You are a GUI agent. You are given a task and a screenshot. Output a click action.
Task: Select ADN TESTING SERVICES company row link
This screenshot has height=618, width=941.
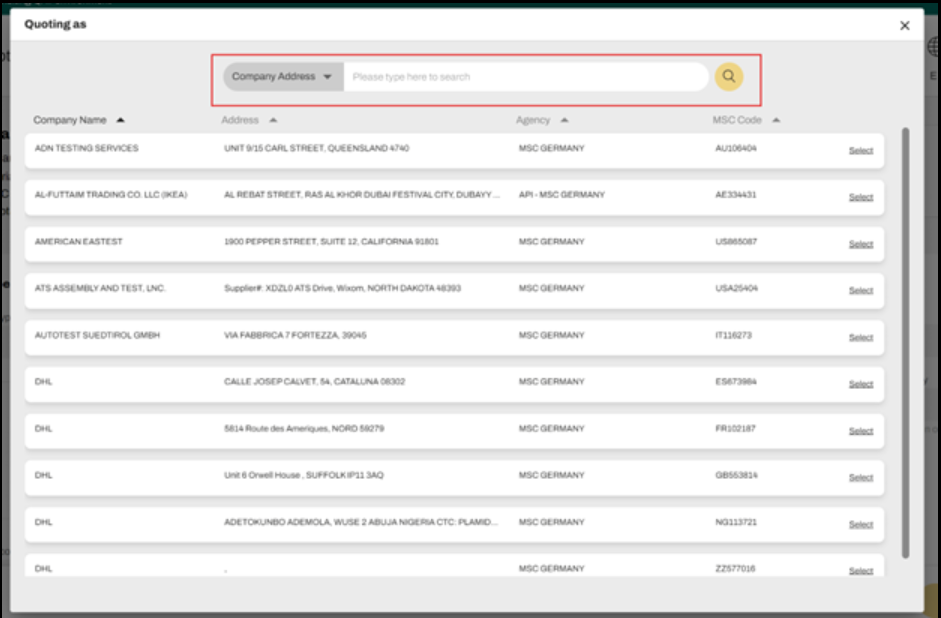point(861,151)
